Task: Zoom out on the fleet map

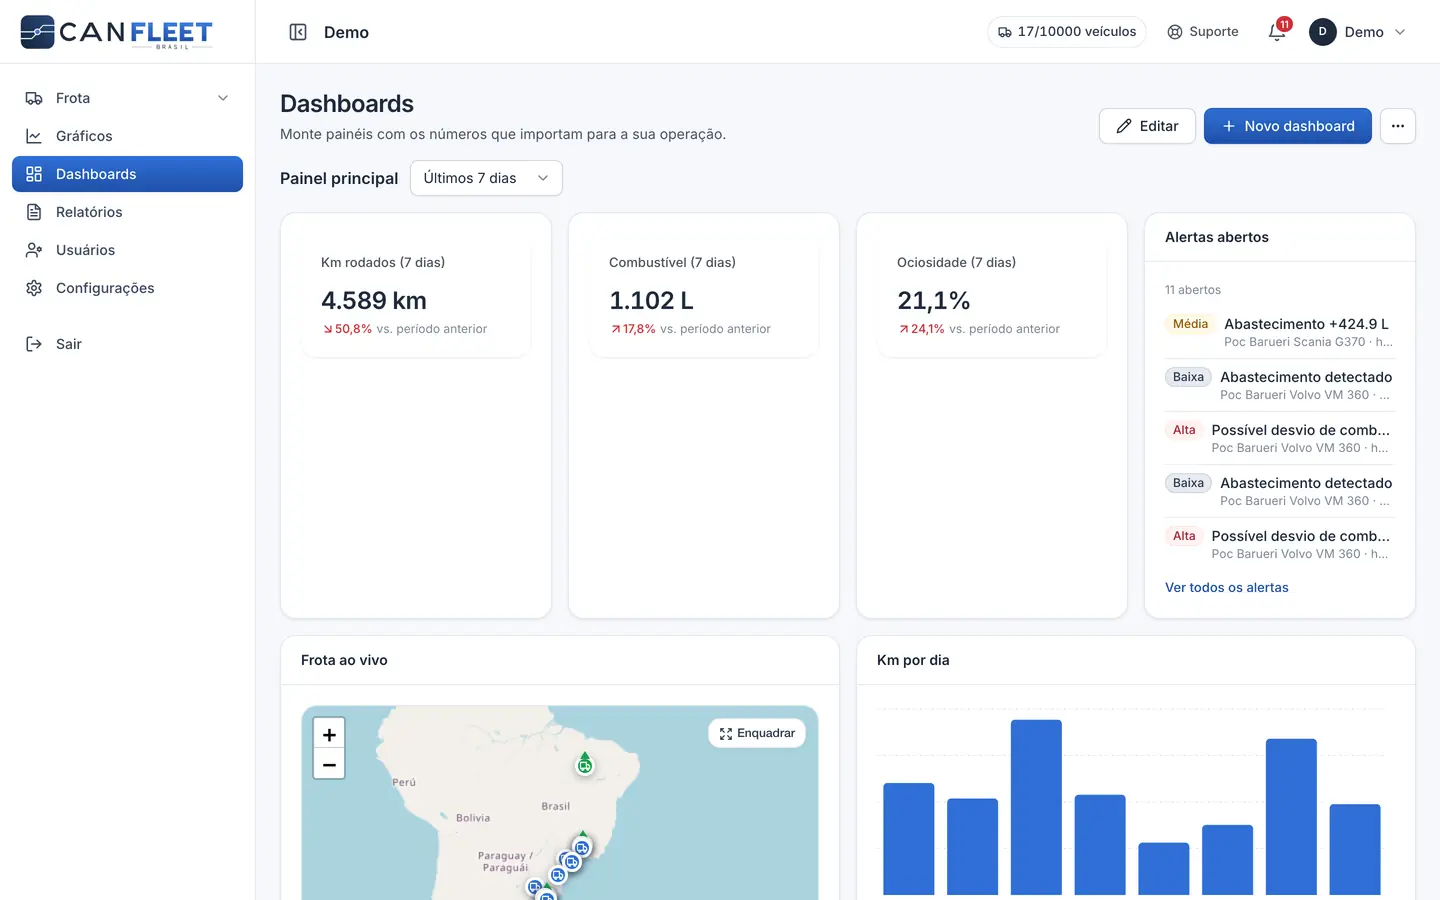Action: tap(329, 764)
